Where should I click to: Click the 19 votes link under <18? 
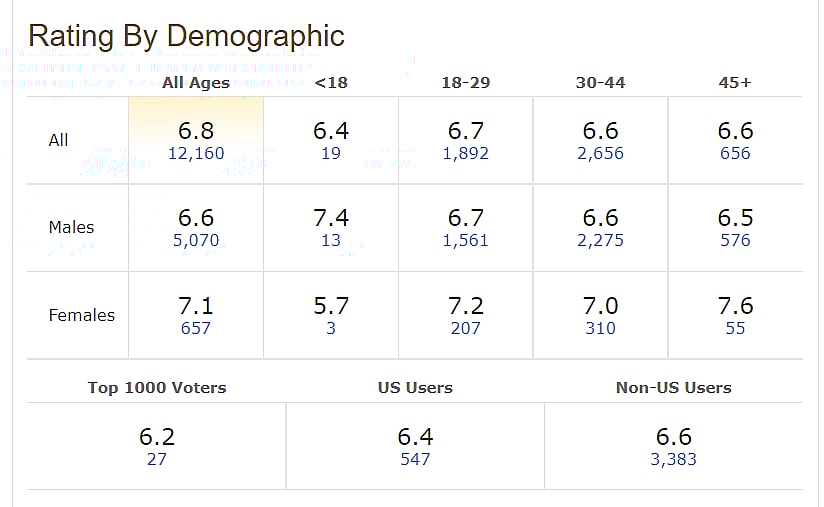331,154
